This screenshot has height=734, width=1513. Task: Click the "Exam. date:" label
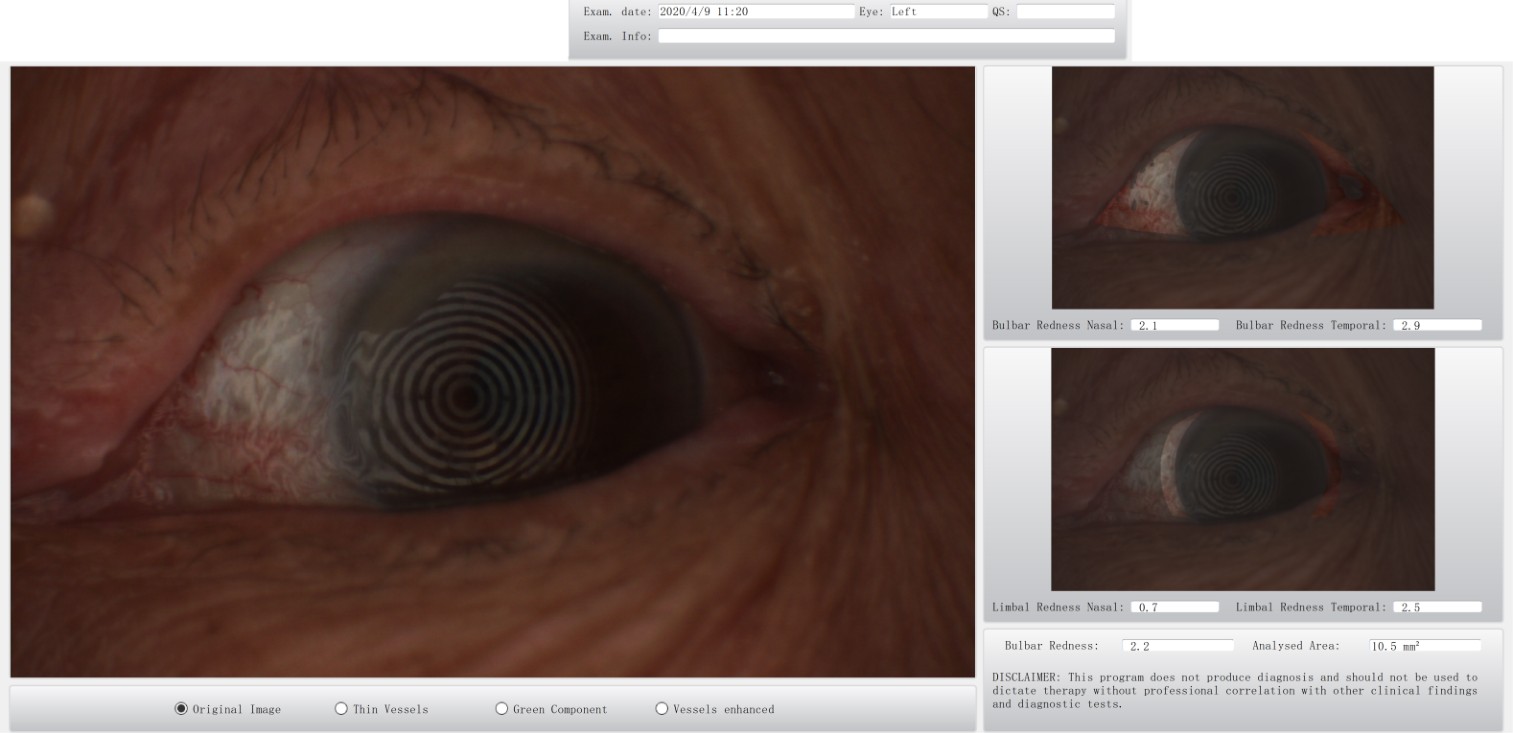coord(617,12)
